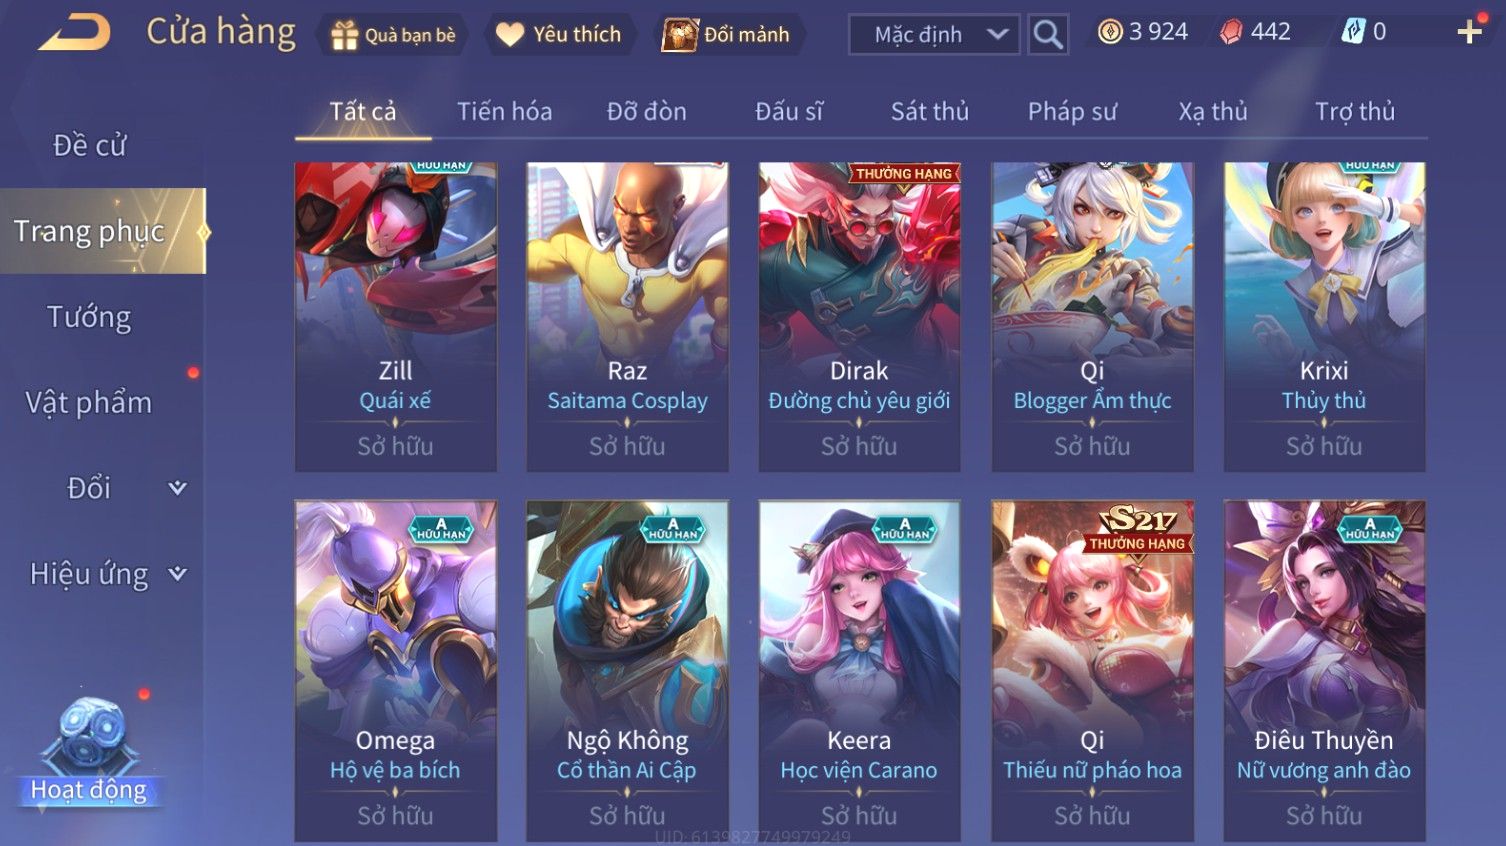The image size is (1506, 846).
Task: Click the red ruby currency icon
Action: click(x=1231, y=32)
